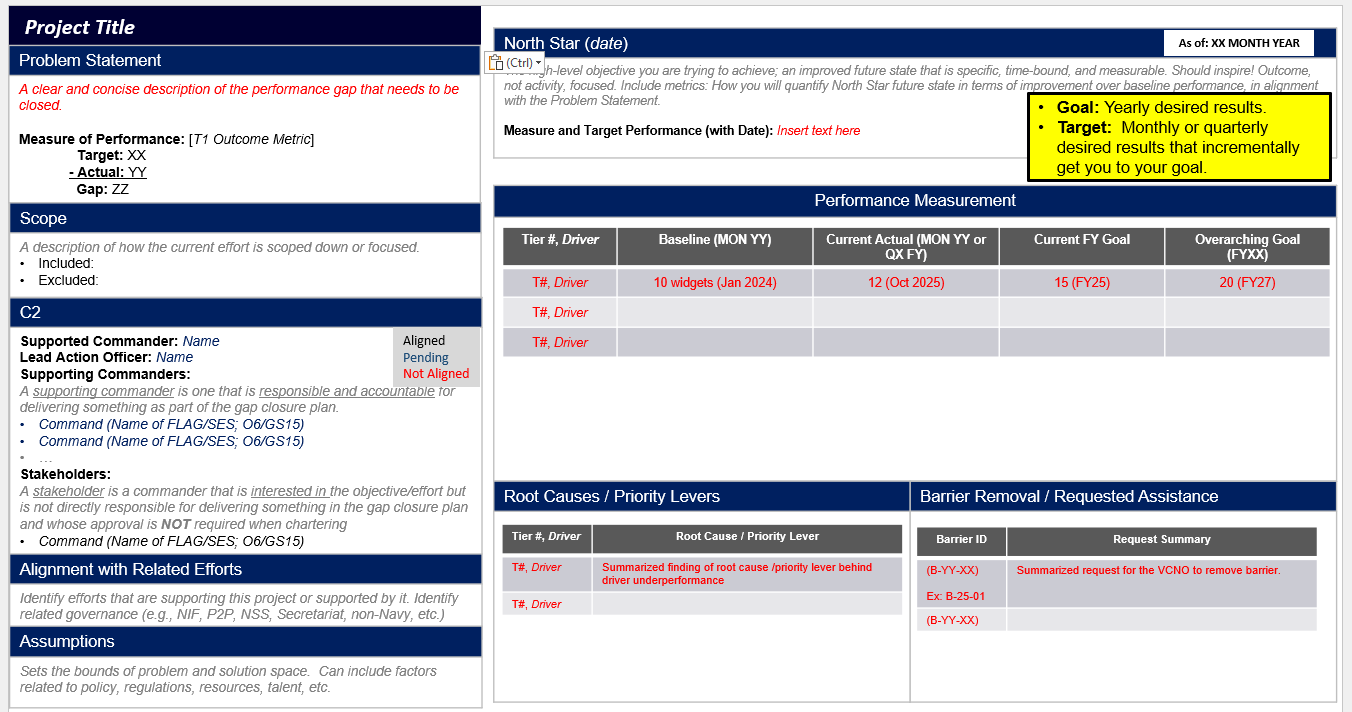Screen dimensions: 1352x712
Task: Click the Summarized finding of root cause cell
Action: pos(747,574)
